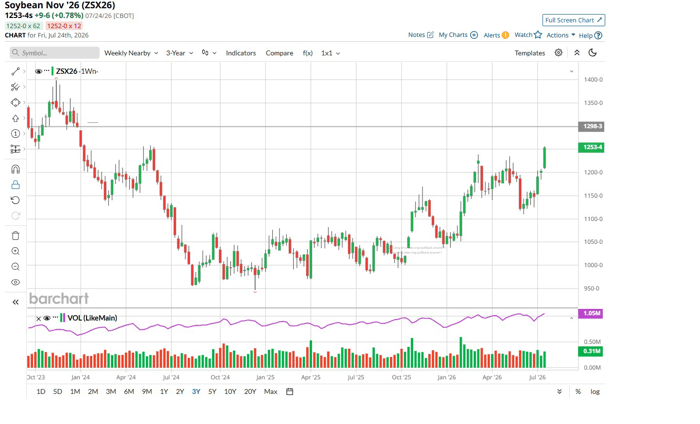Click the ZSX26 green color swatch
Image resolution: width=700 pixels, height=424 pixels.
53,71
